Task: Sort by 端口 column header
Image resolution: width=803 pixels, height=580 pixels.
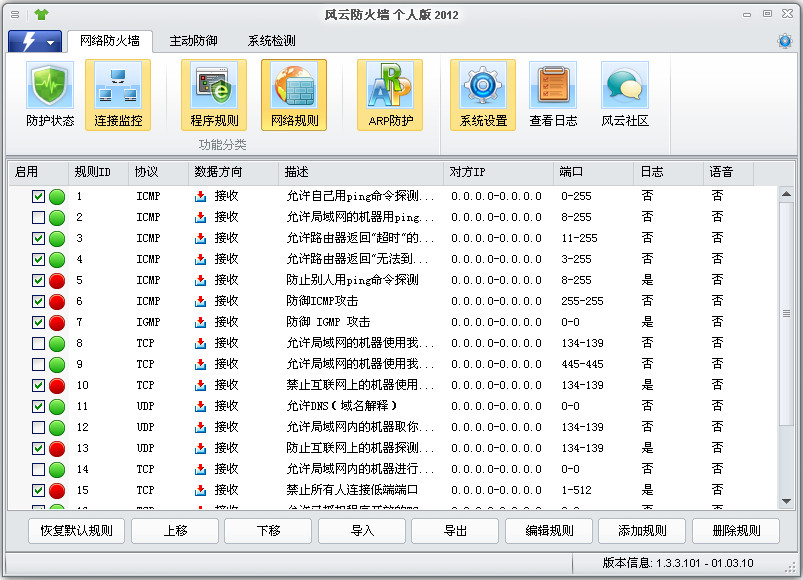Action: 594,172
